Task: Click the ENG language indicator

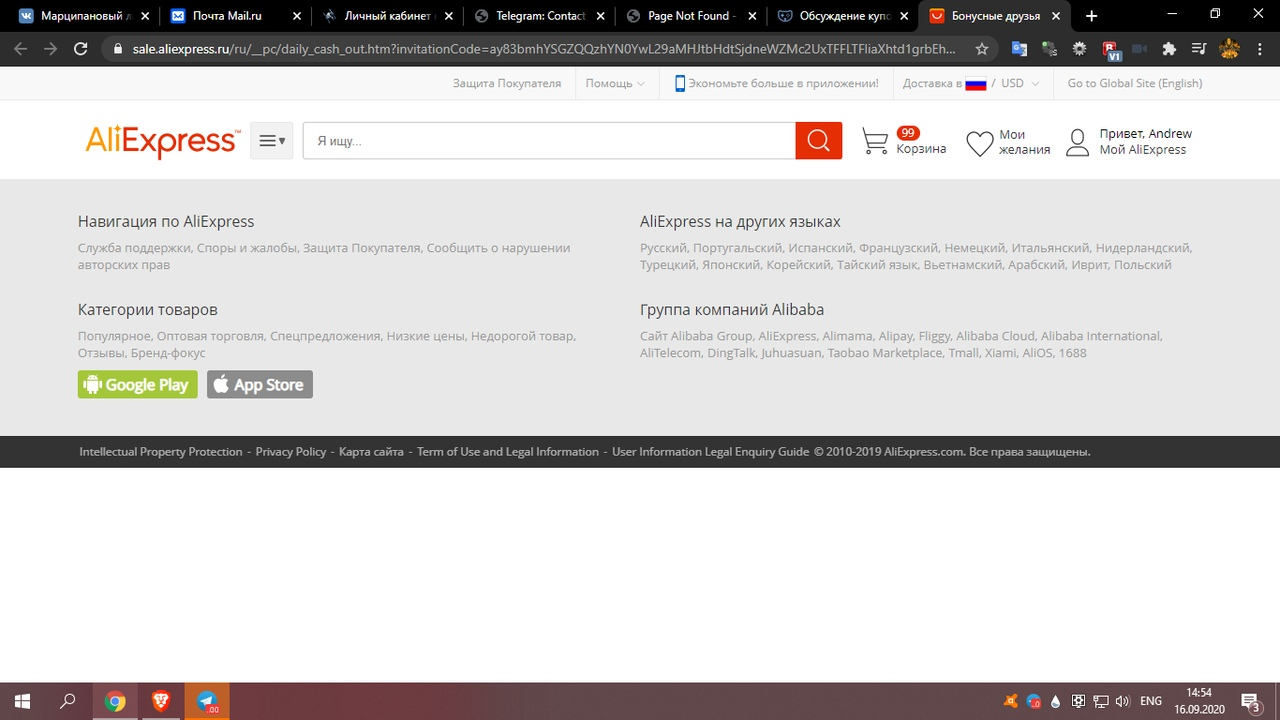Action: (x=1151, y=701)
